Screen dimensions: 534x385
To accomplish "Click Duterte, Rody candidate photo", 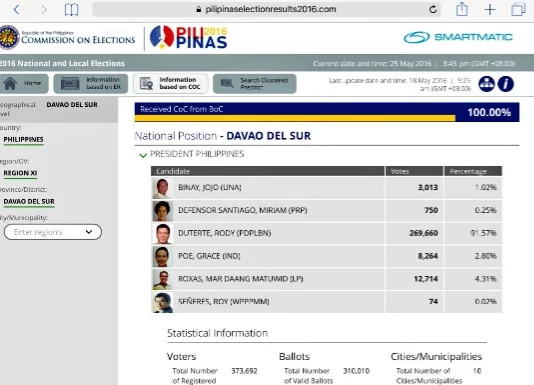I will [x=162, y=234].
